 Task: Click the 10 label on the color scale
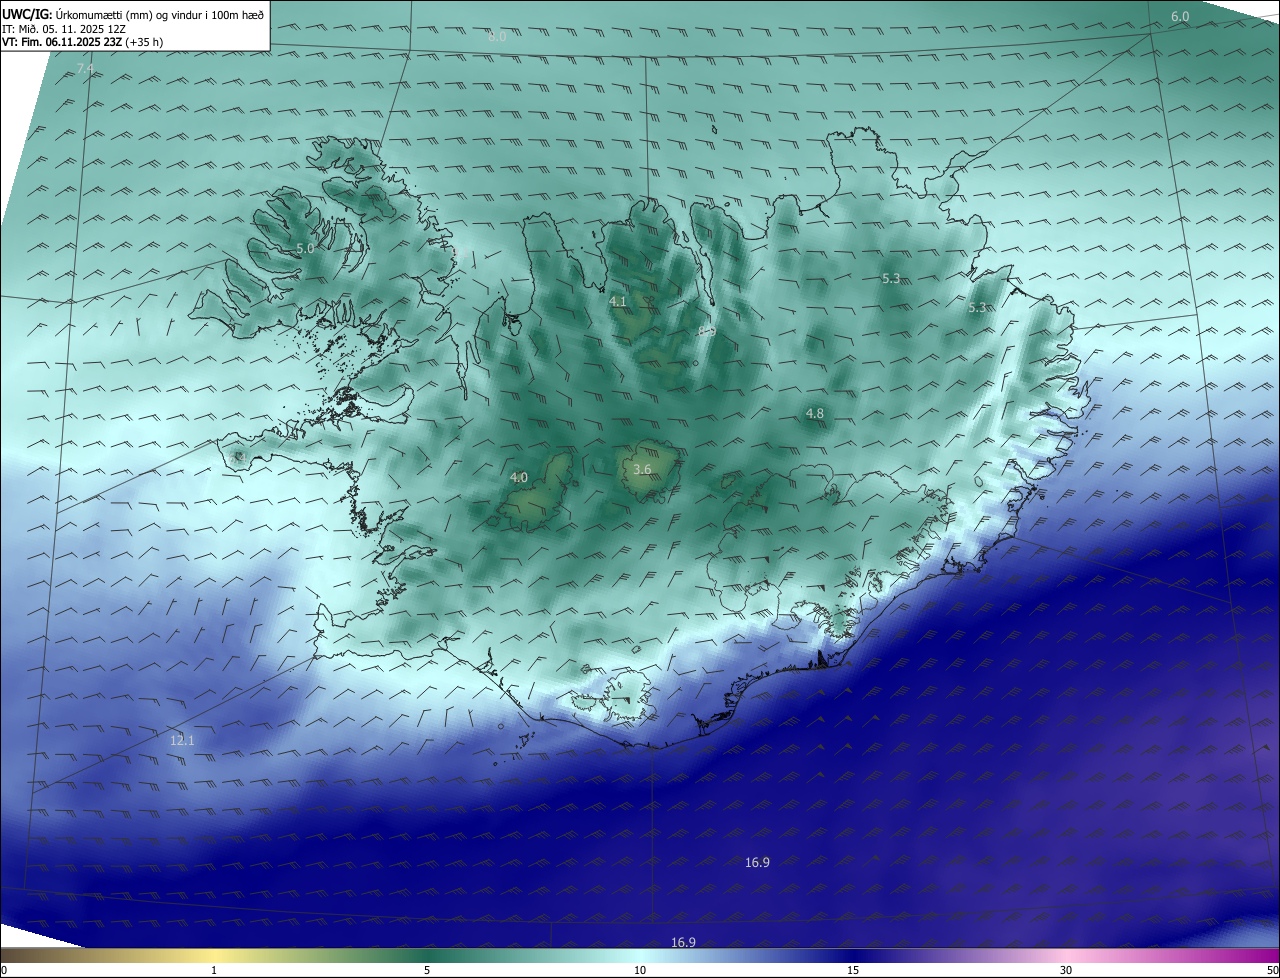[640, 970]
